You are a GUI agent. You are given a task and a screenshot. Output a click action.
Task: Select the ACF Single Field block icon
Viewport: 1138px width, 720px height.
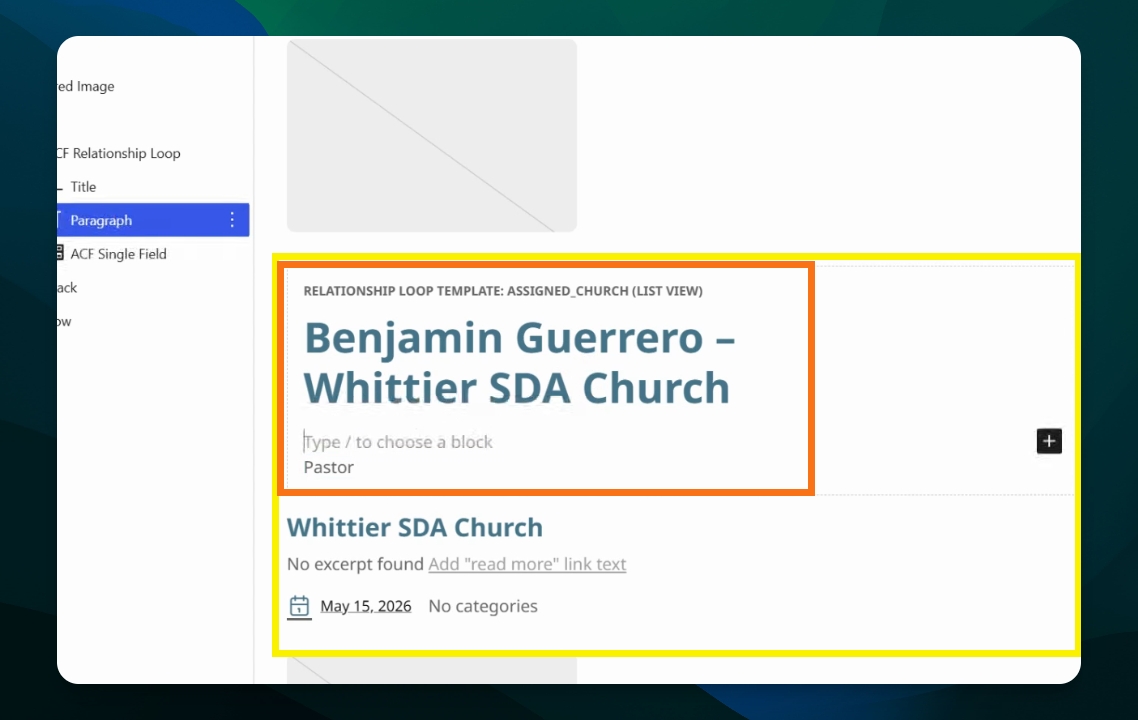60,253
